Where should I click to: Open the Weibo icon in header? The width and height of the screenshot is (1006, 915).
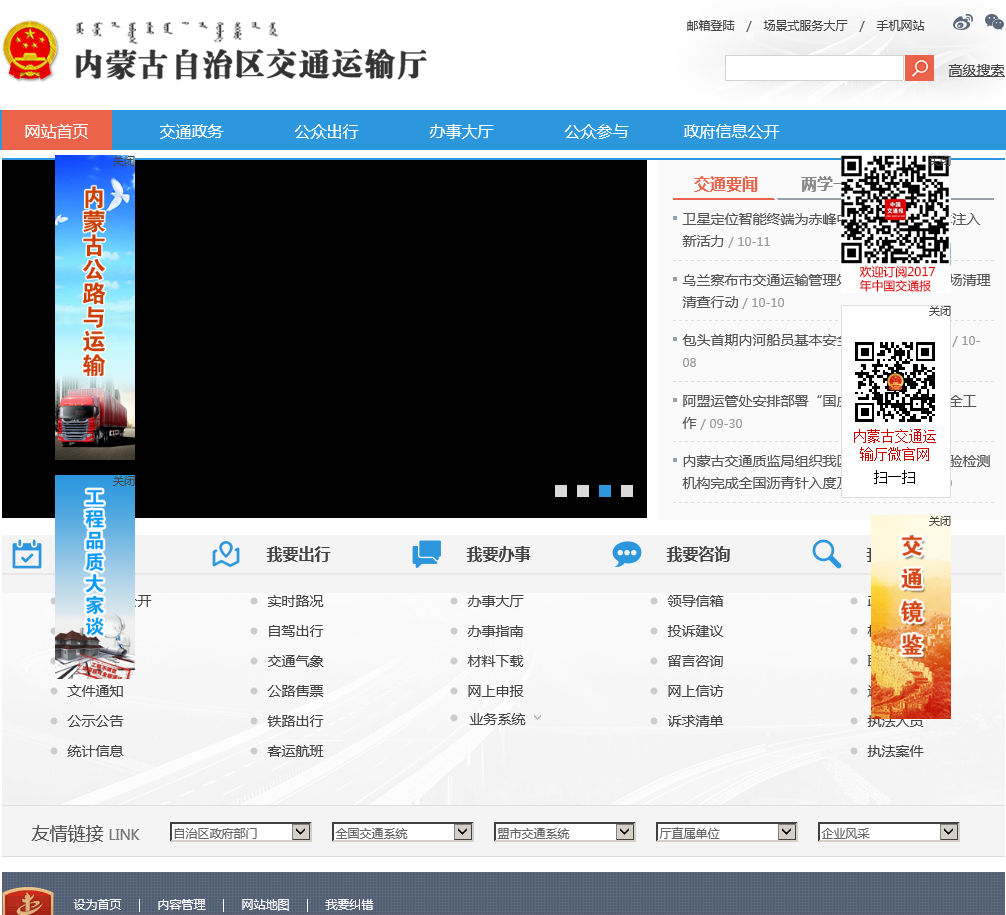962,23
